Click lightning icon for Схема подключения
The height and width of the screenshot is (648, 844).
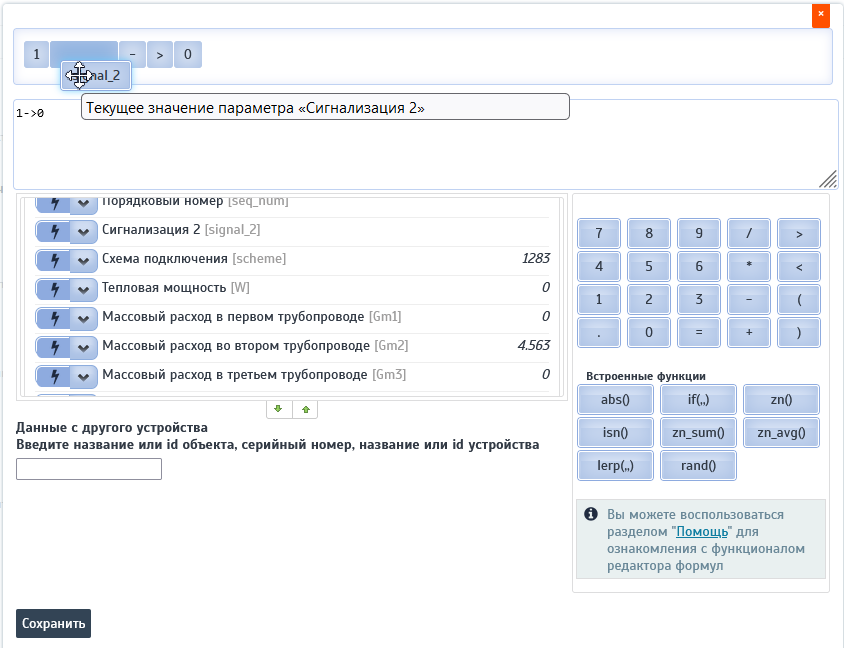pyautogui.click(x=54, y=260)
